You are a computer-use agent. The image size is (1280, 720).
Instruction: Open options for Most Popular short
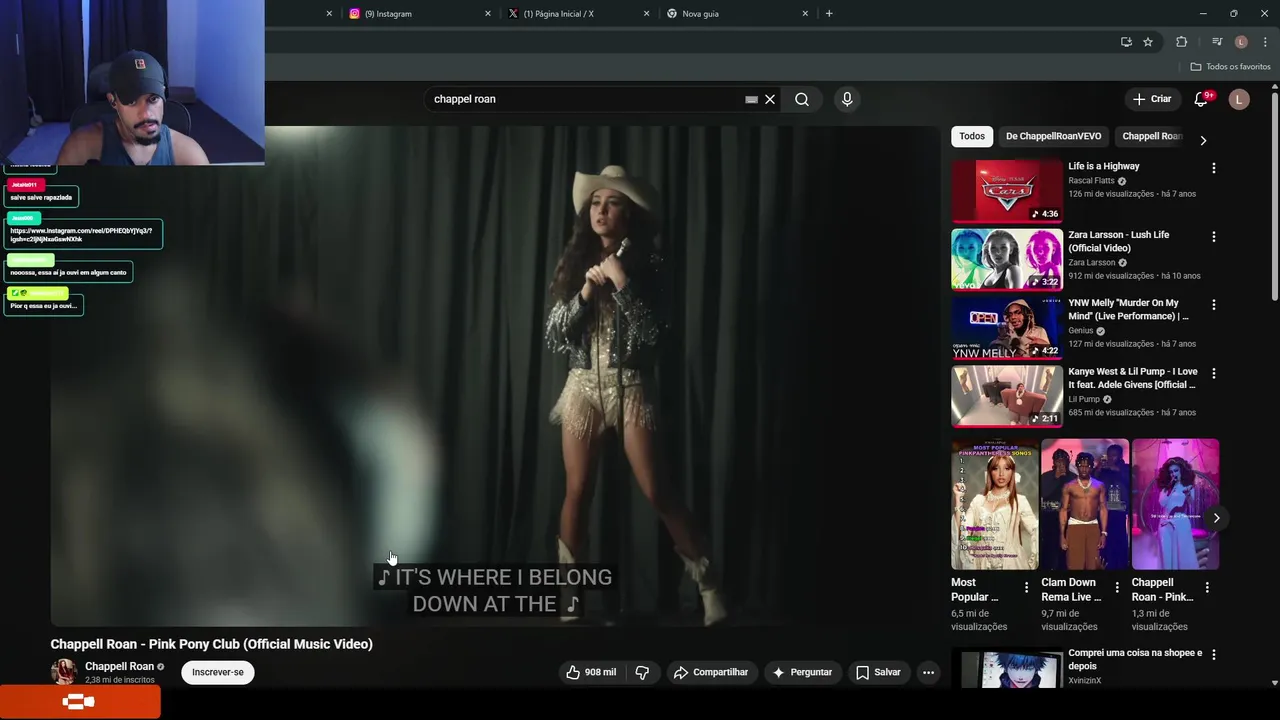pos(1026,588)
